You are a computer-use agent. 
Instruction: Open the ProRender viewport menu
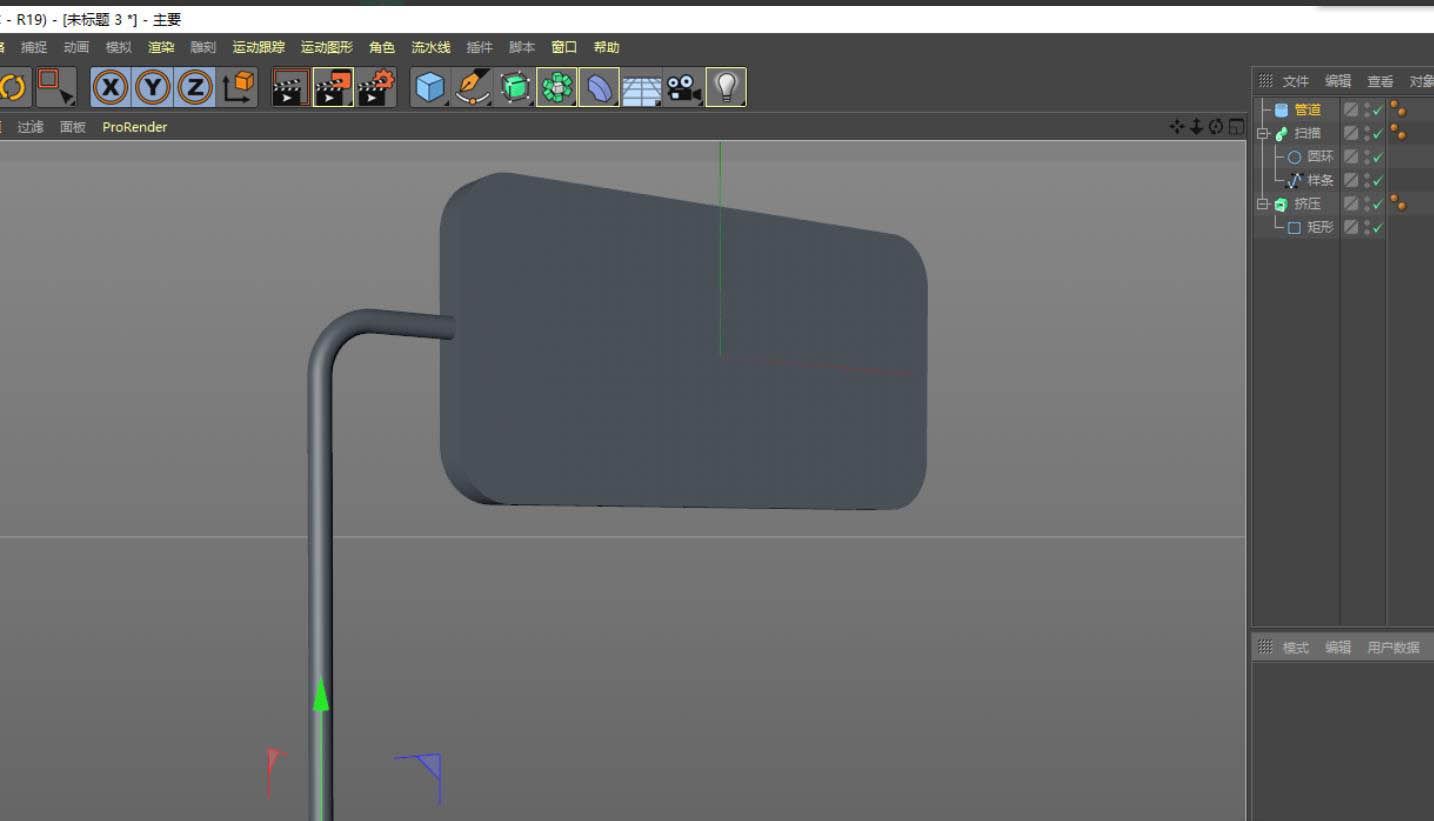coord(134,127)
